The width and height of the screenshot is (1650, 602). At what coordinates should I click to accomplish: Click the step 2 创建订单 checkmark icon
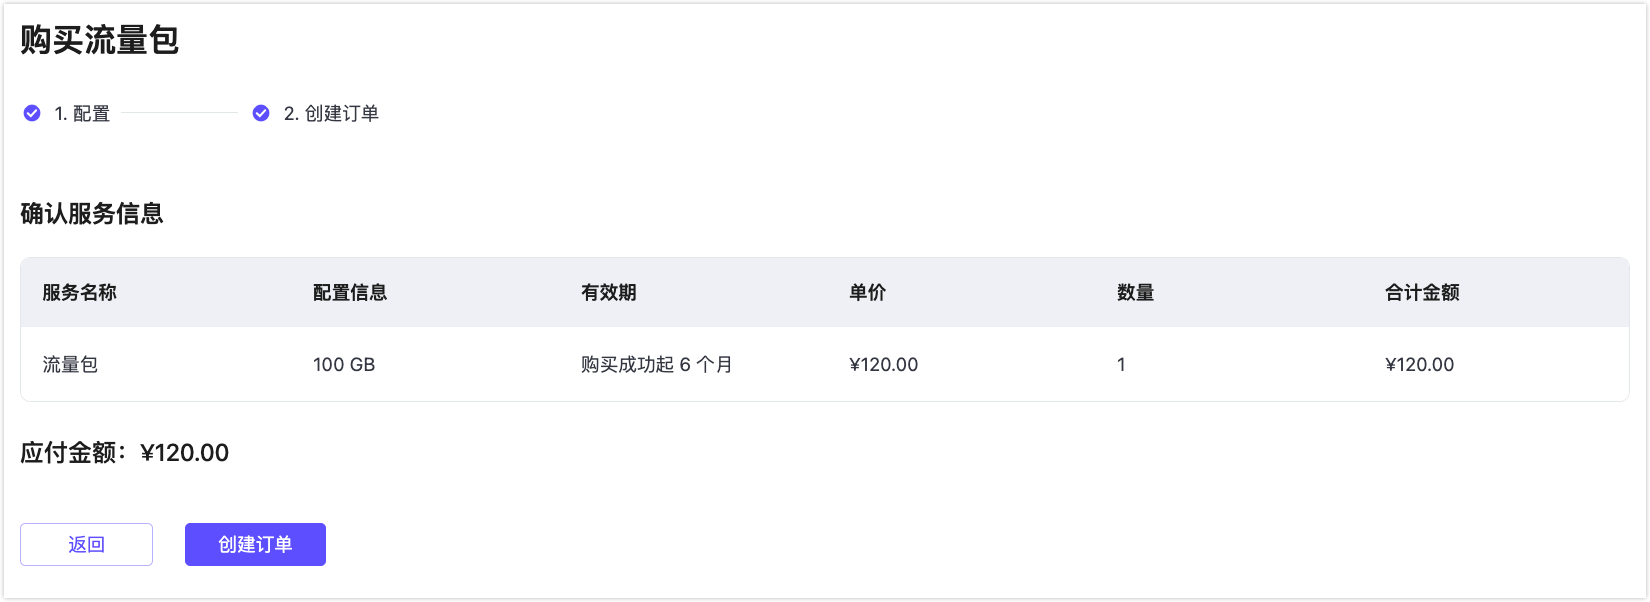point(261,113)
